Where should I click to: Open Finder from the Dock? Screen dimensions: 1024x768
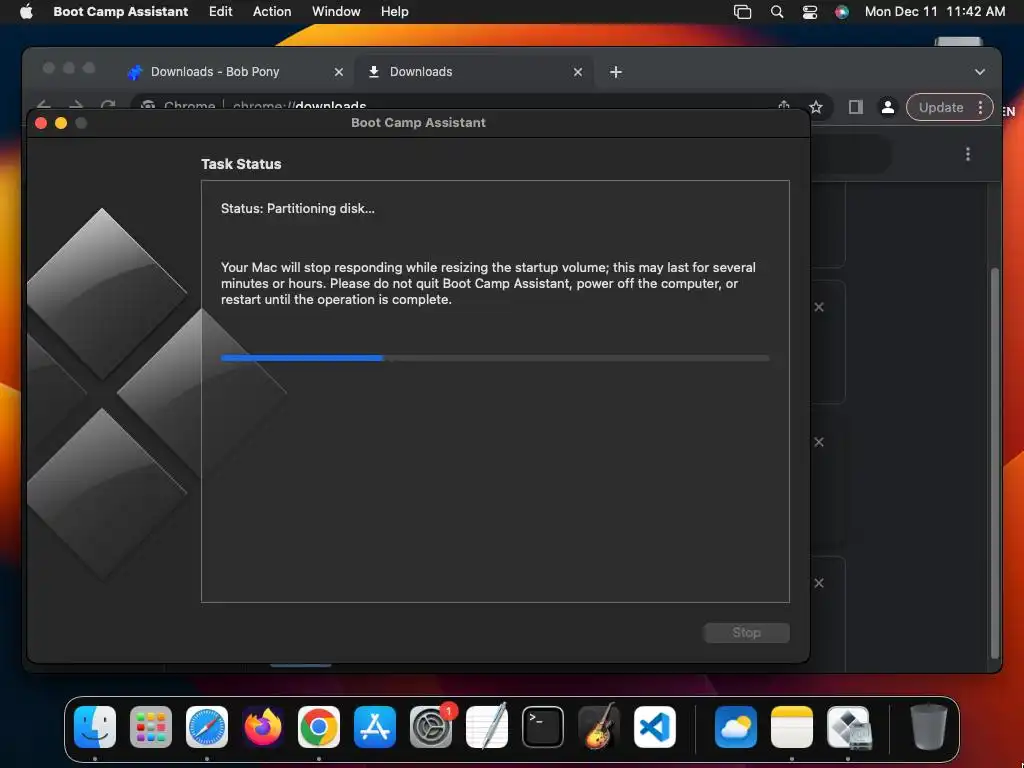[x=95, y=727]
